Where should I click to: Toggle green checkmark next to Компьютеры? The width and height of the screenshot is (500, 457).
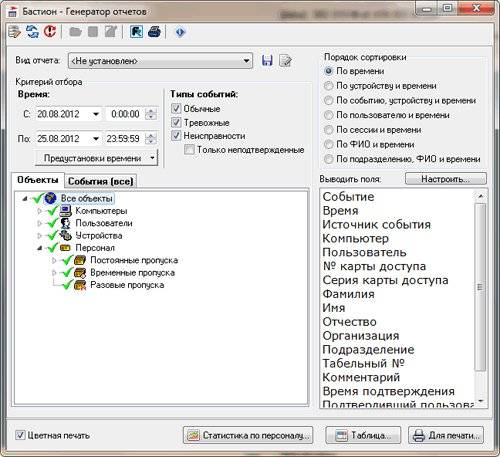(52, 211)
